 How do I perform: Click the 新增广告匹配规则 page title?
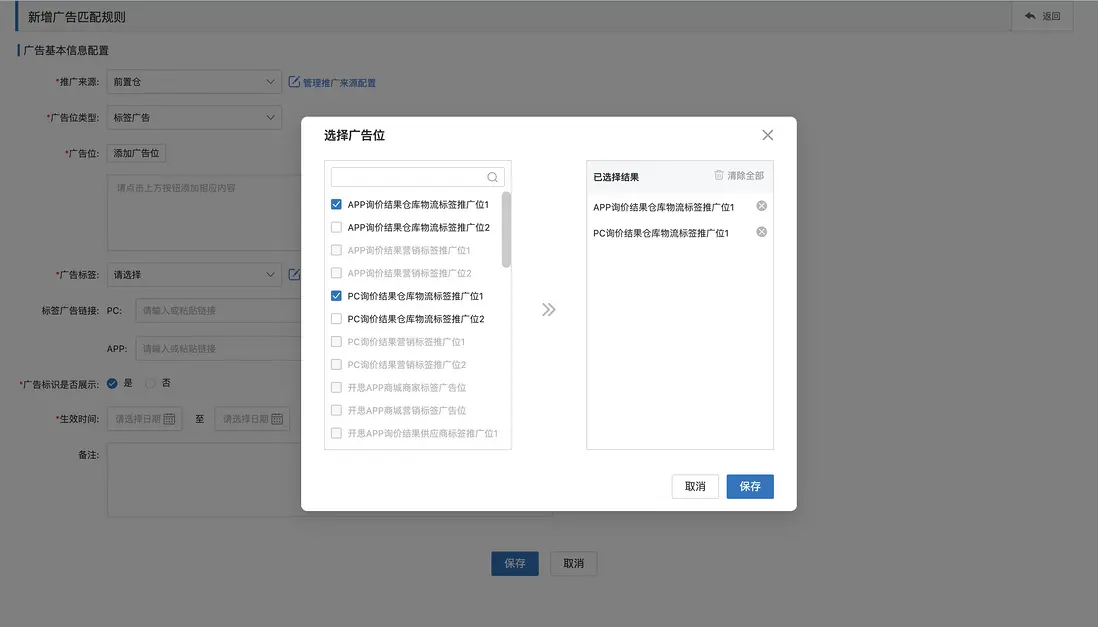pos(76,17)
